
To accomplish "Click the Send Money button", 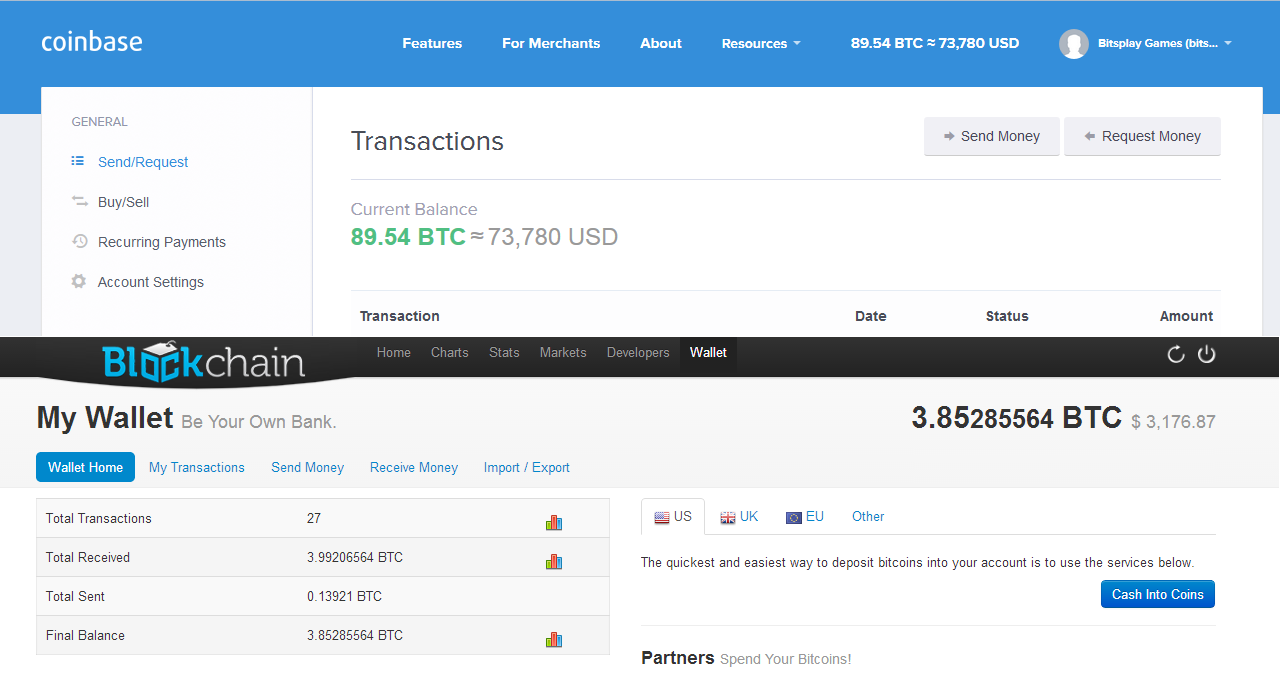I will (991, 136).
